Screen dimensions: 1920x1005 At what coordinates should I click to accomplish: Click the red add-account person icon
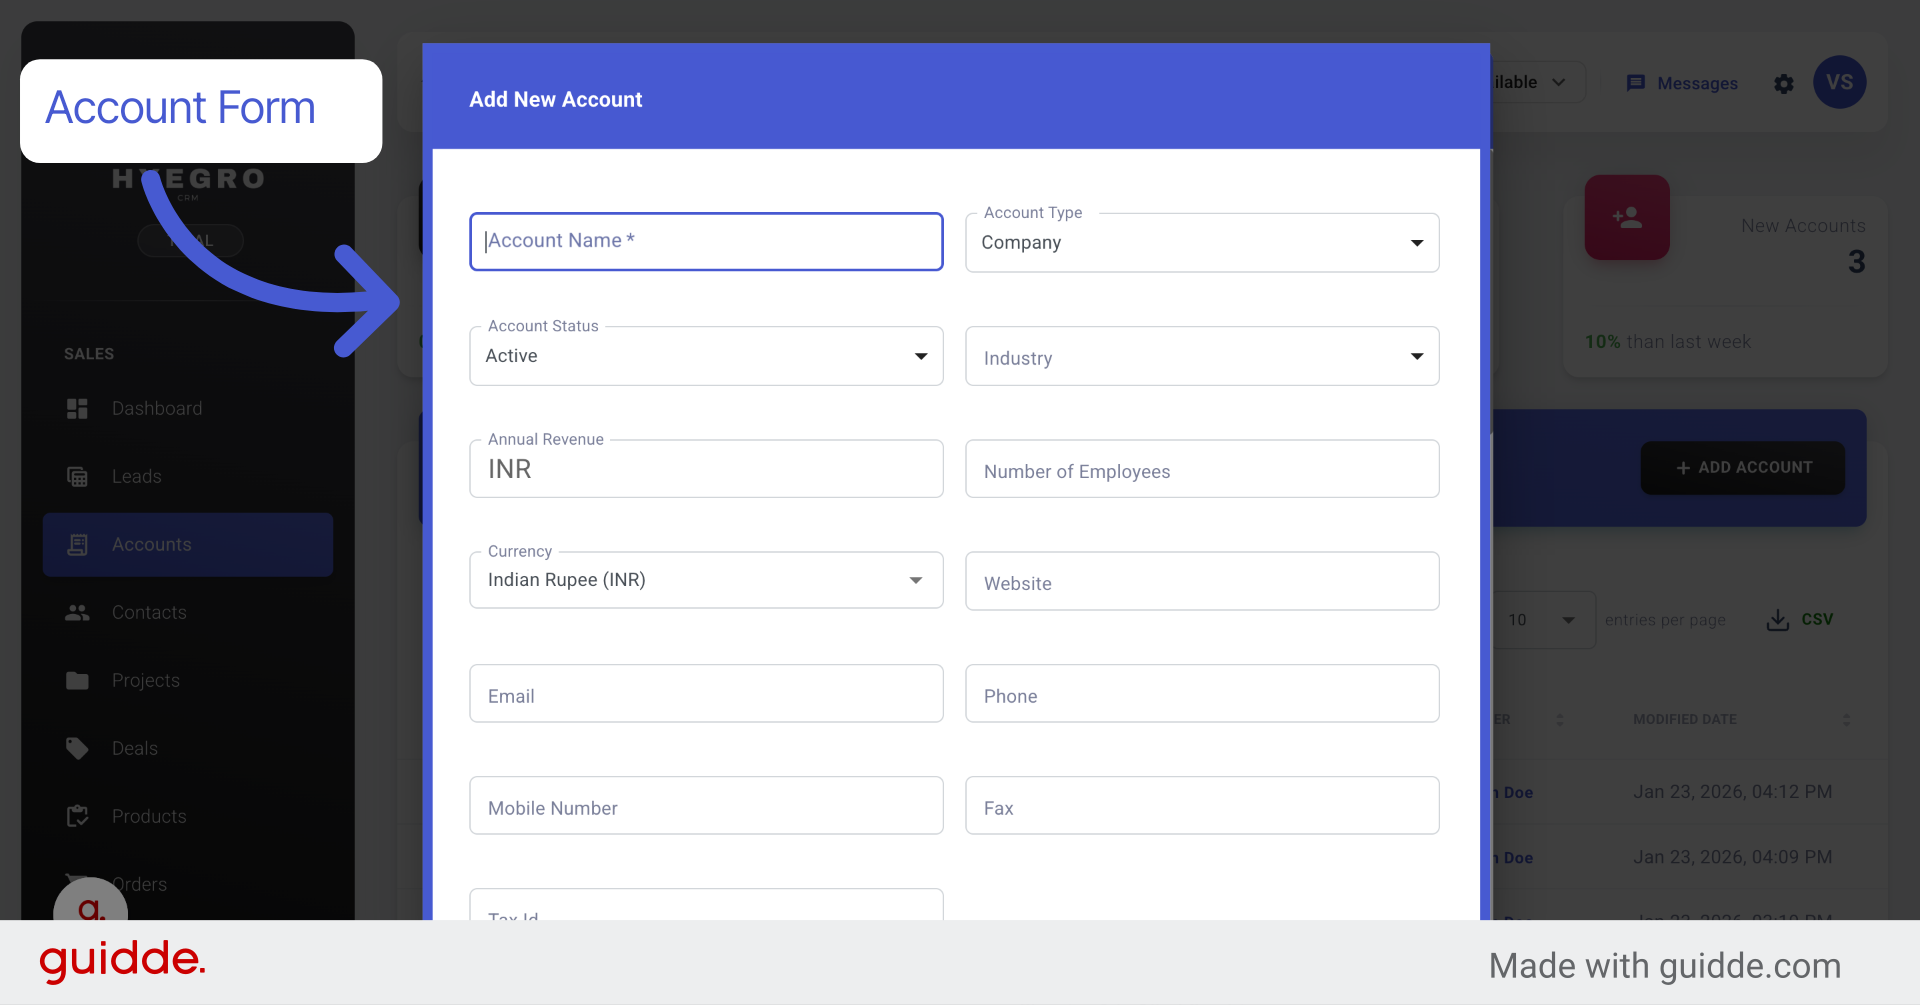(1628, 217)
